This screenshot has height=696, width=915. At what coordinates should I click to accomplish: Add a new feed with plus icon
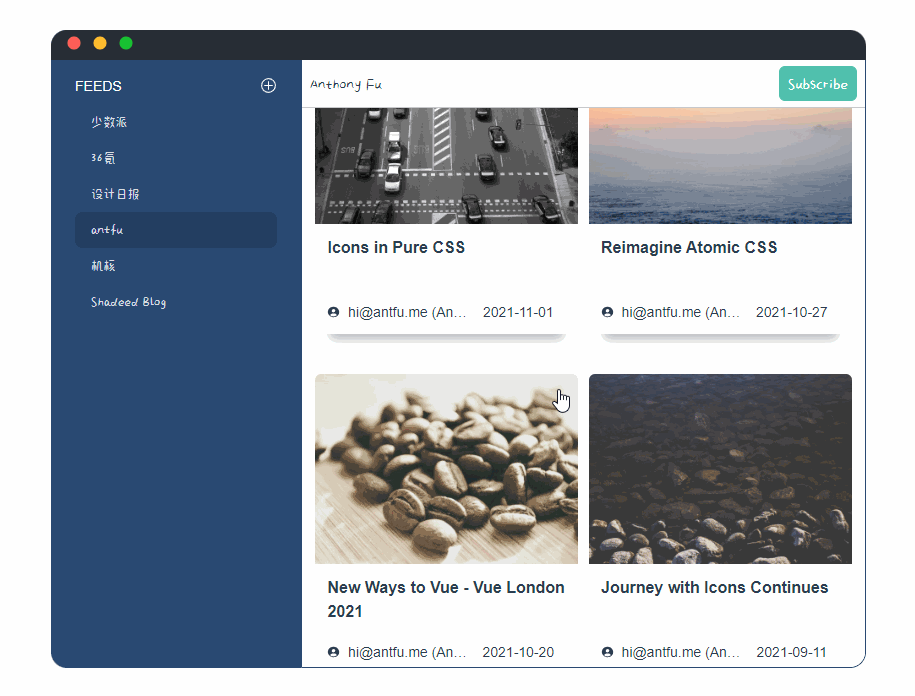(268, 86)
